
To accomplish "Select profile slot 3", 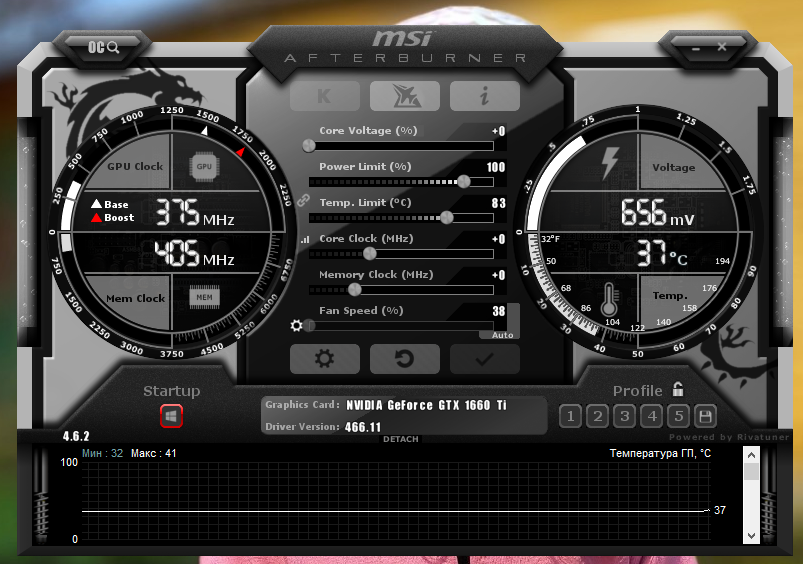I will (625, 416).
